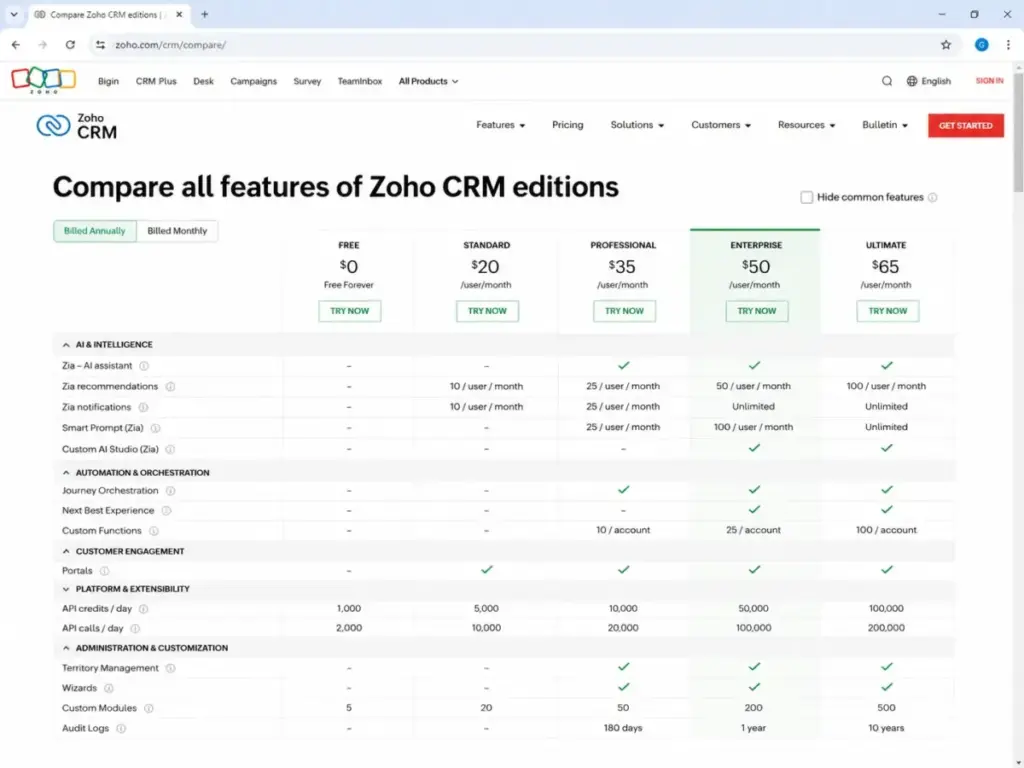The height and width of the screenshot is (768, 1024).
Task: Collapse the Automation & Orchestration section
Action: tap(66, 473)
